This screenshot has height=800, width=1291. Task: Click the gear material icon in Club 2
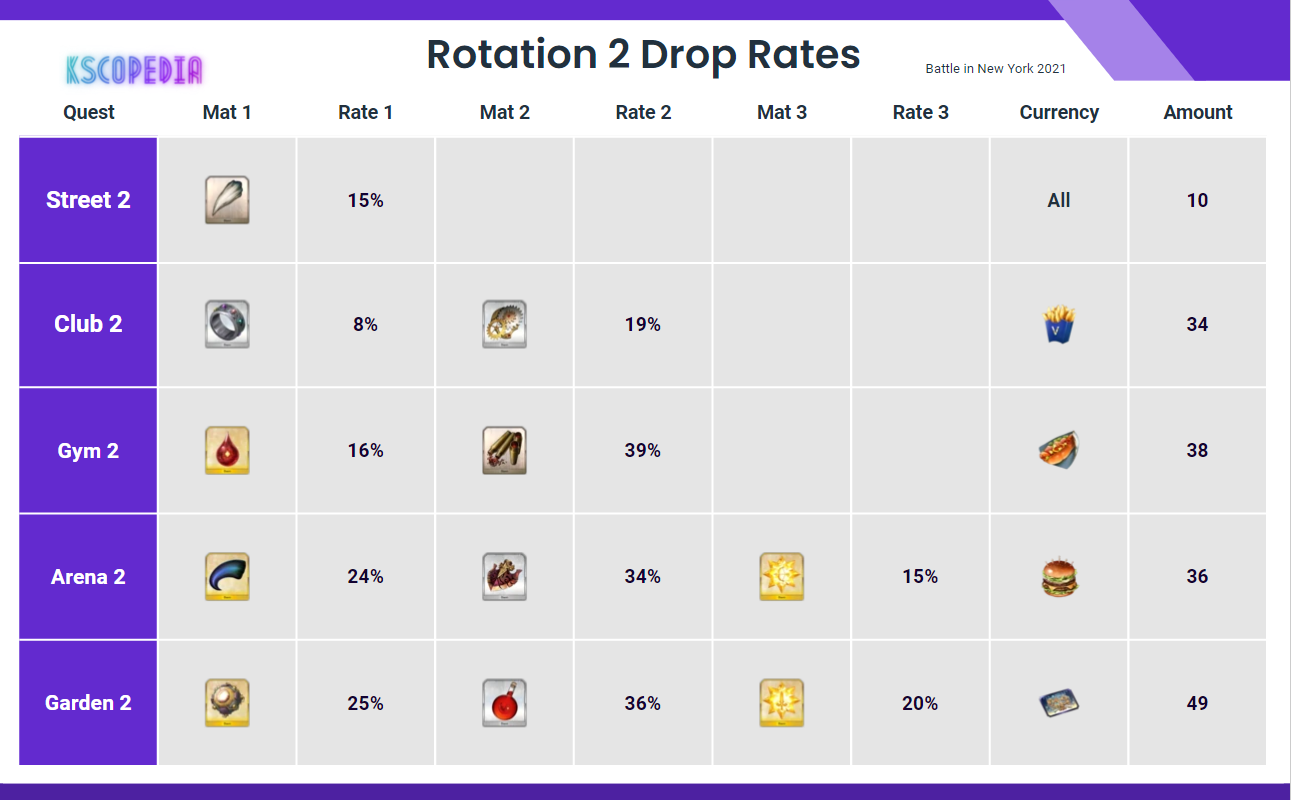click(504, 324)
